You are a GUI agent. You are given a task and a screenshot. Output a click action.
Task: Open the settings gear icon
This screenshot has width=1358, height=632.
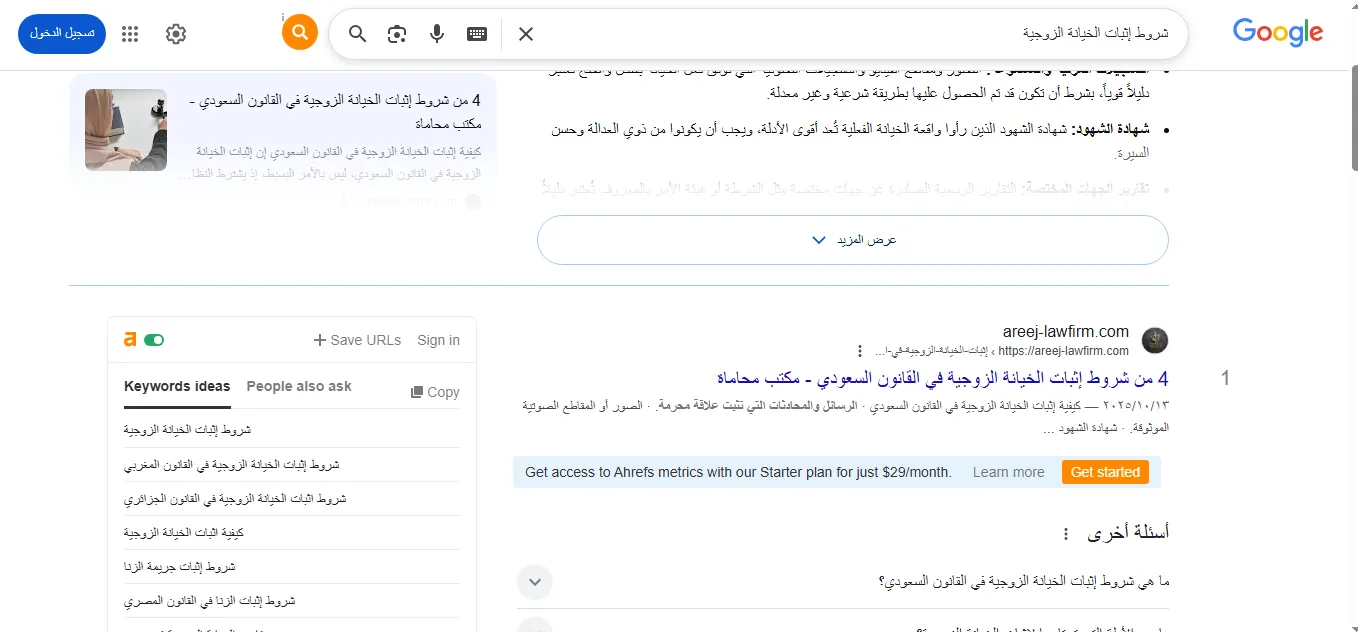click(x=176, y=34)
